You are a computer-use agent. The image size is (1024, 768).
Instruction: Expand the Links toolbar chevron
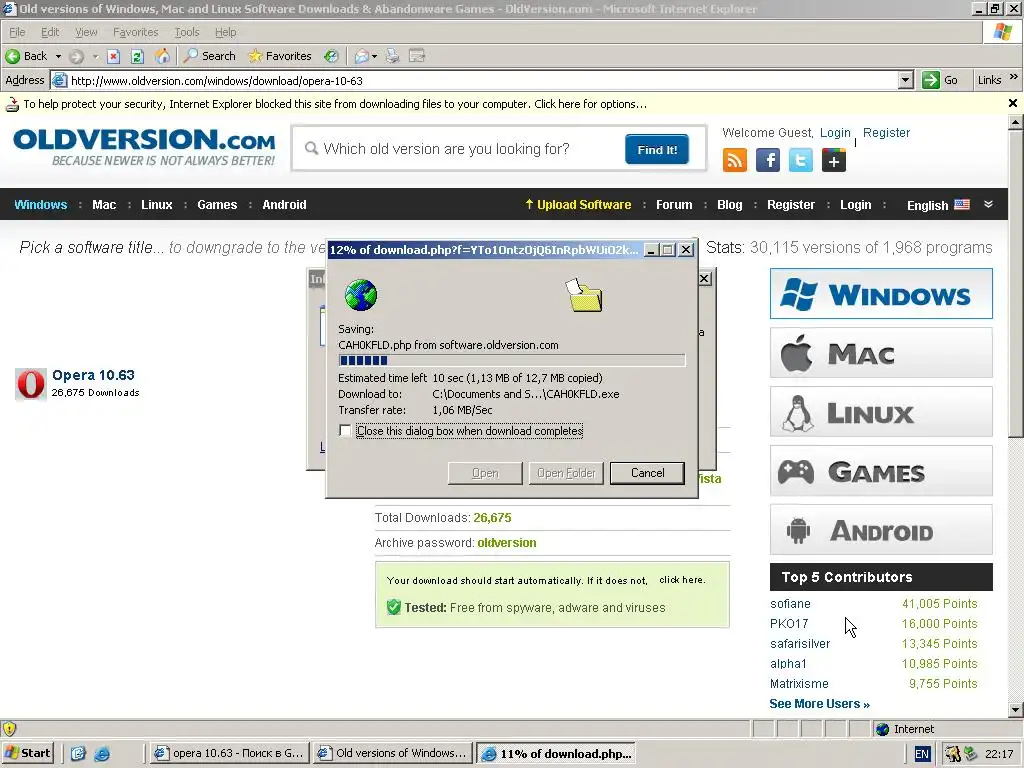(x=1014, y=77)
